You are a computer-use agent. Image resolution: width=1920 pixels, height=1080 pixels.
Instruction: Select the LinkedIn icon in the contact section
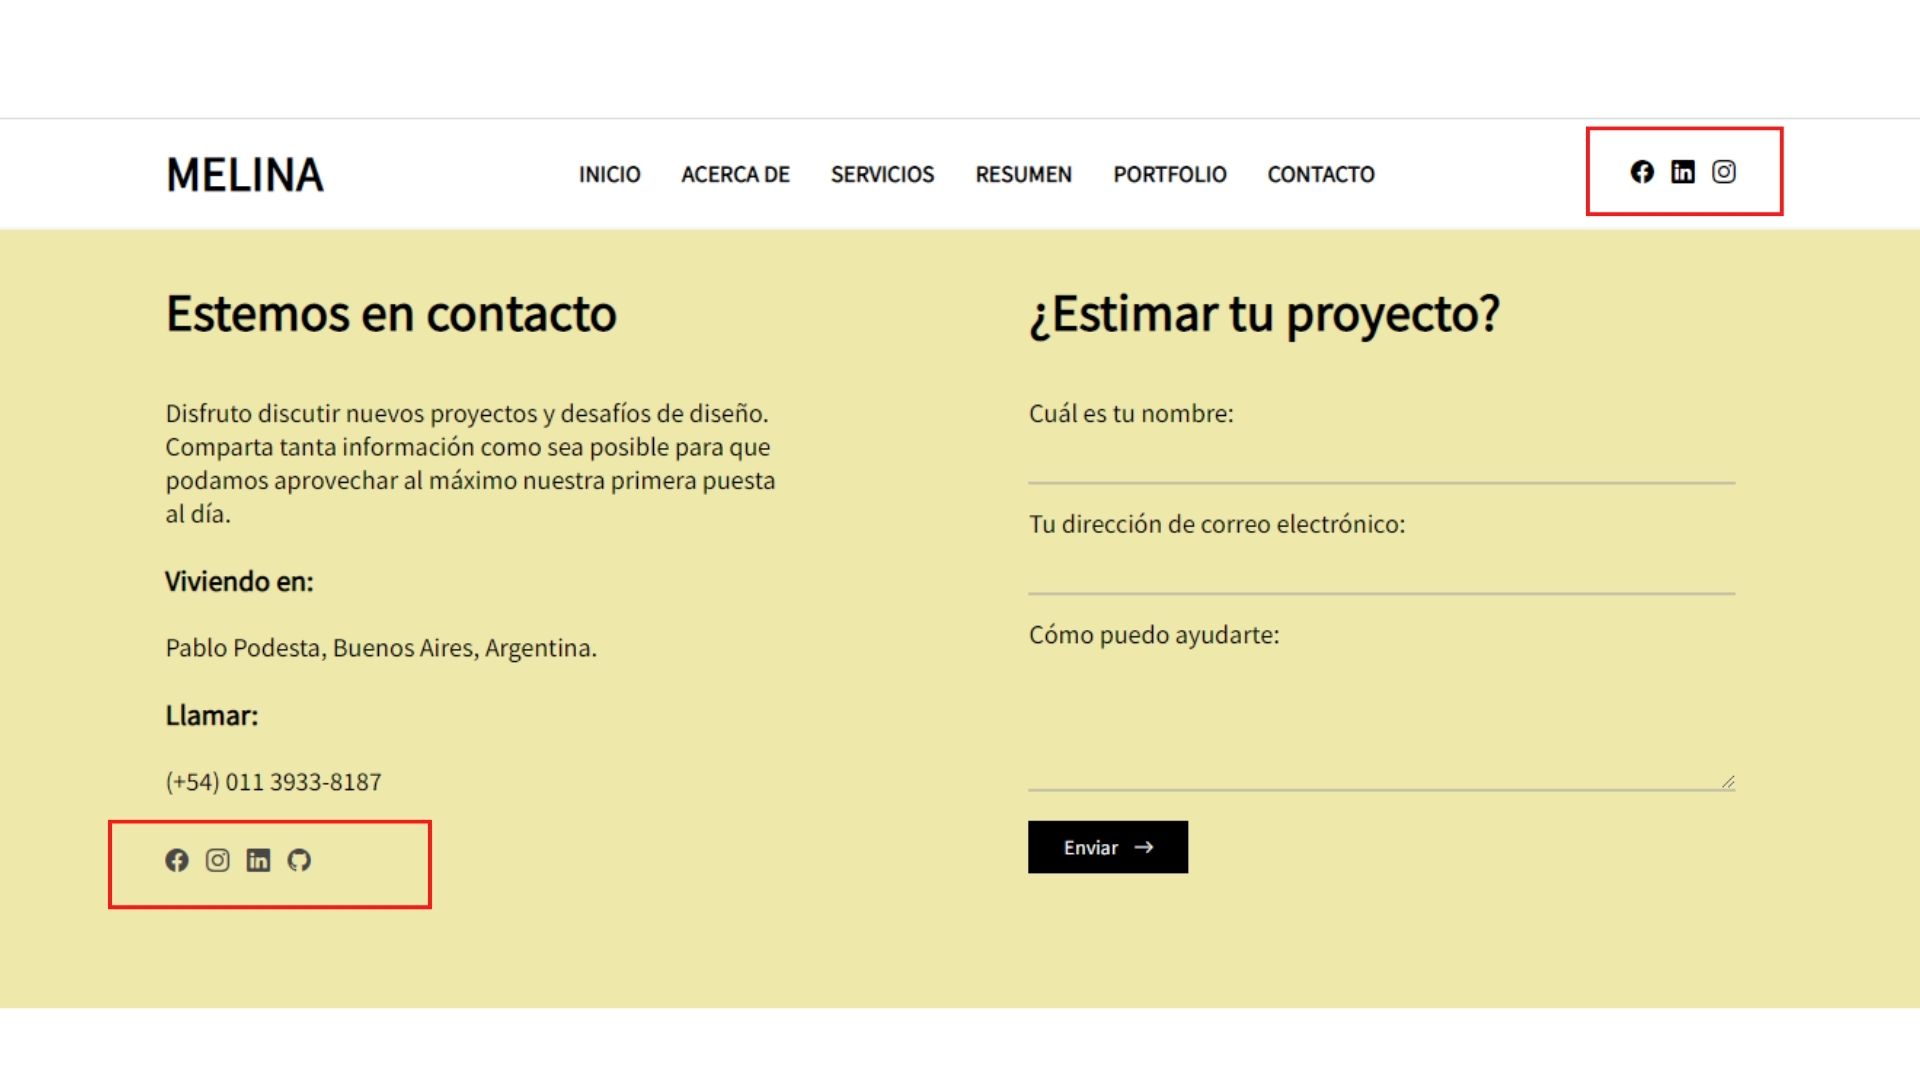(x=258, y=860)
